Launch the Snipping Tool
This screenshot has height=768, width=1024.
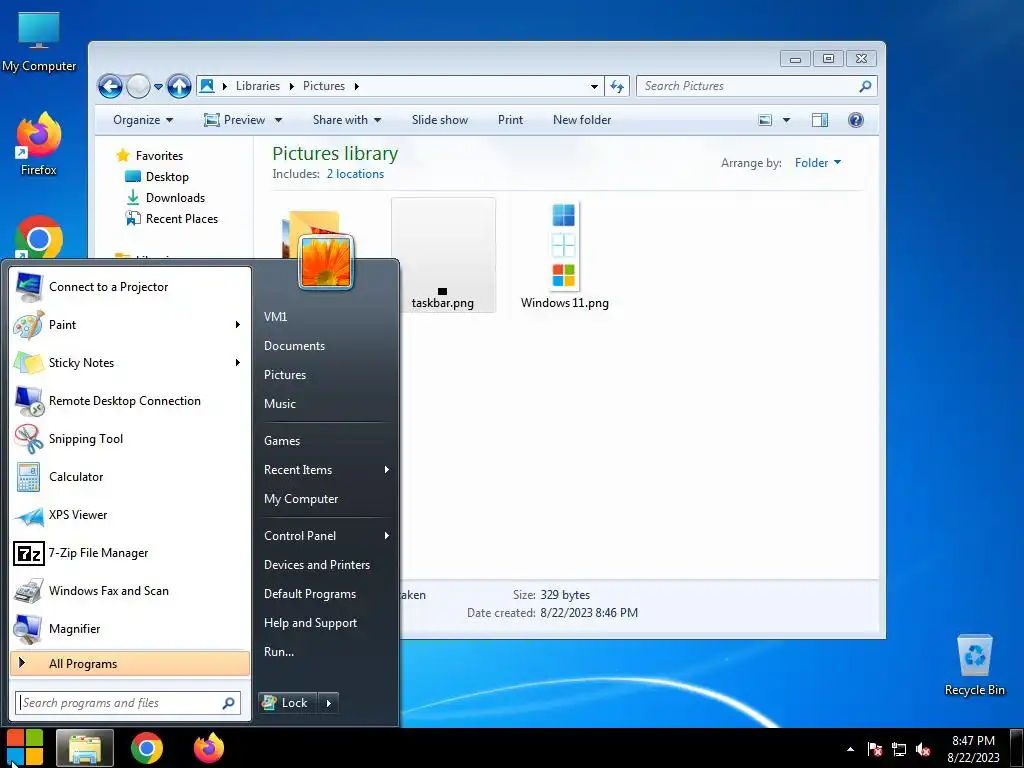pyautogui.click(x=130, y=439)
